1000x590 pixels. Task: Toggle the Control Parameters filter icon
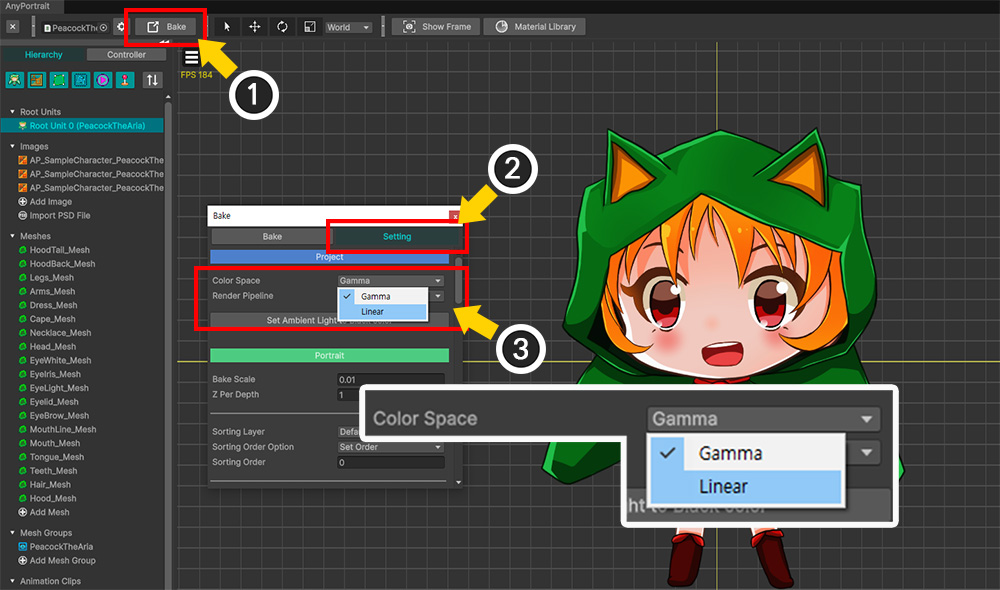click(125, 80)
